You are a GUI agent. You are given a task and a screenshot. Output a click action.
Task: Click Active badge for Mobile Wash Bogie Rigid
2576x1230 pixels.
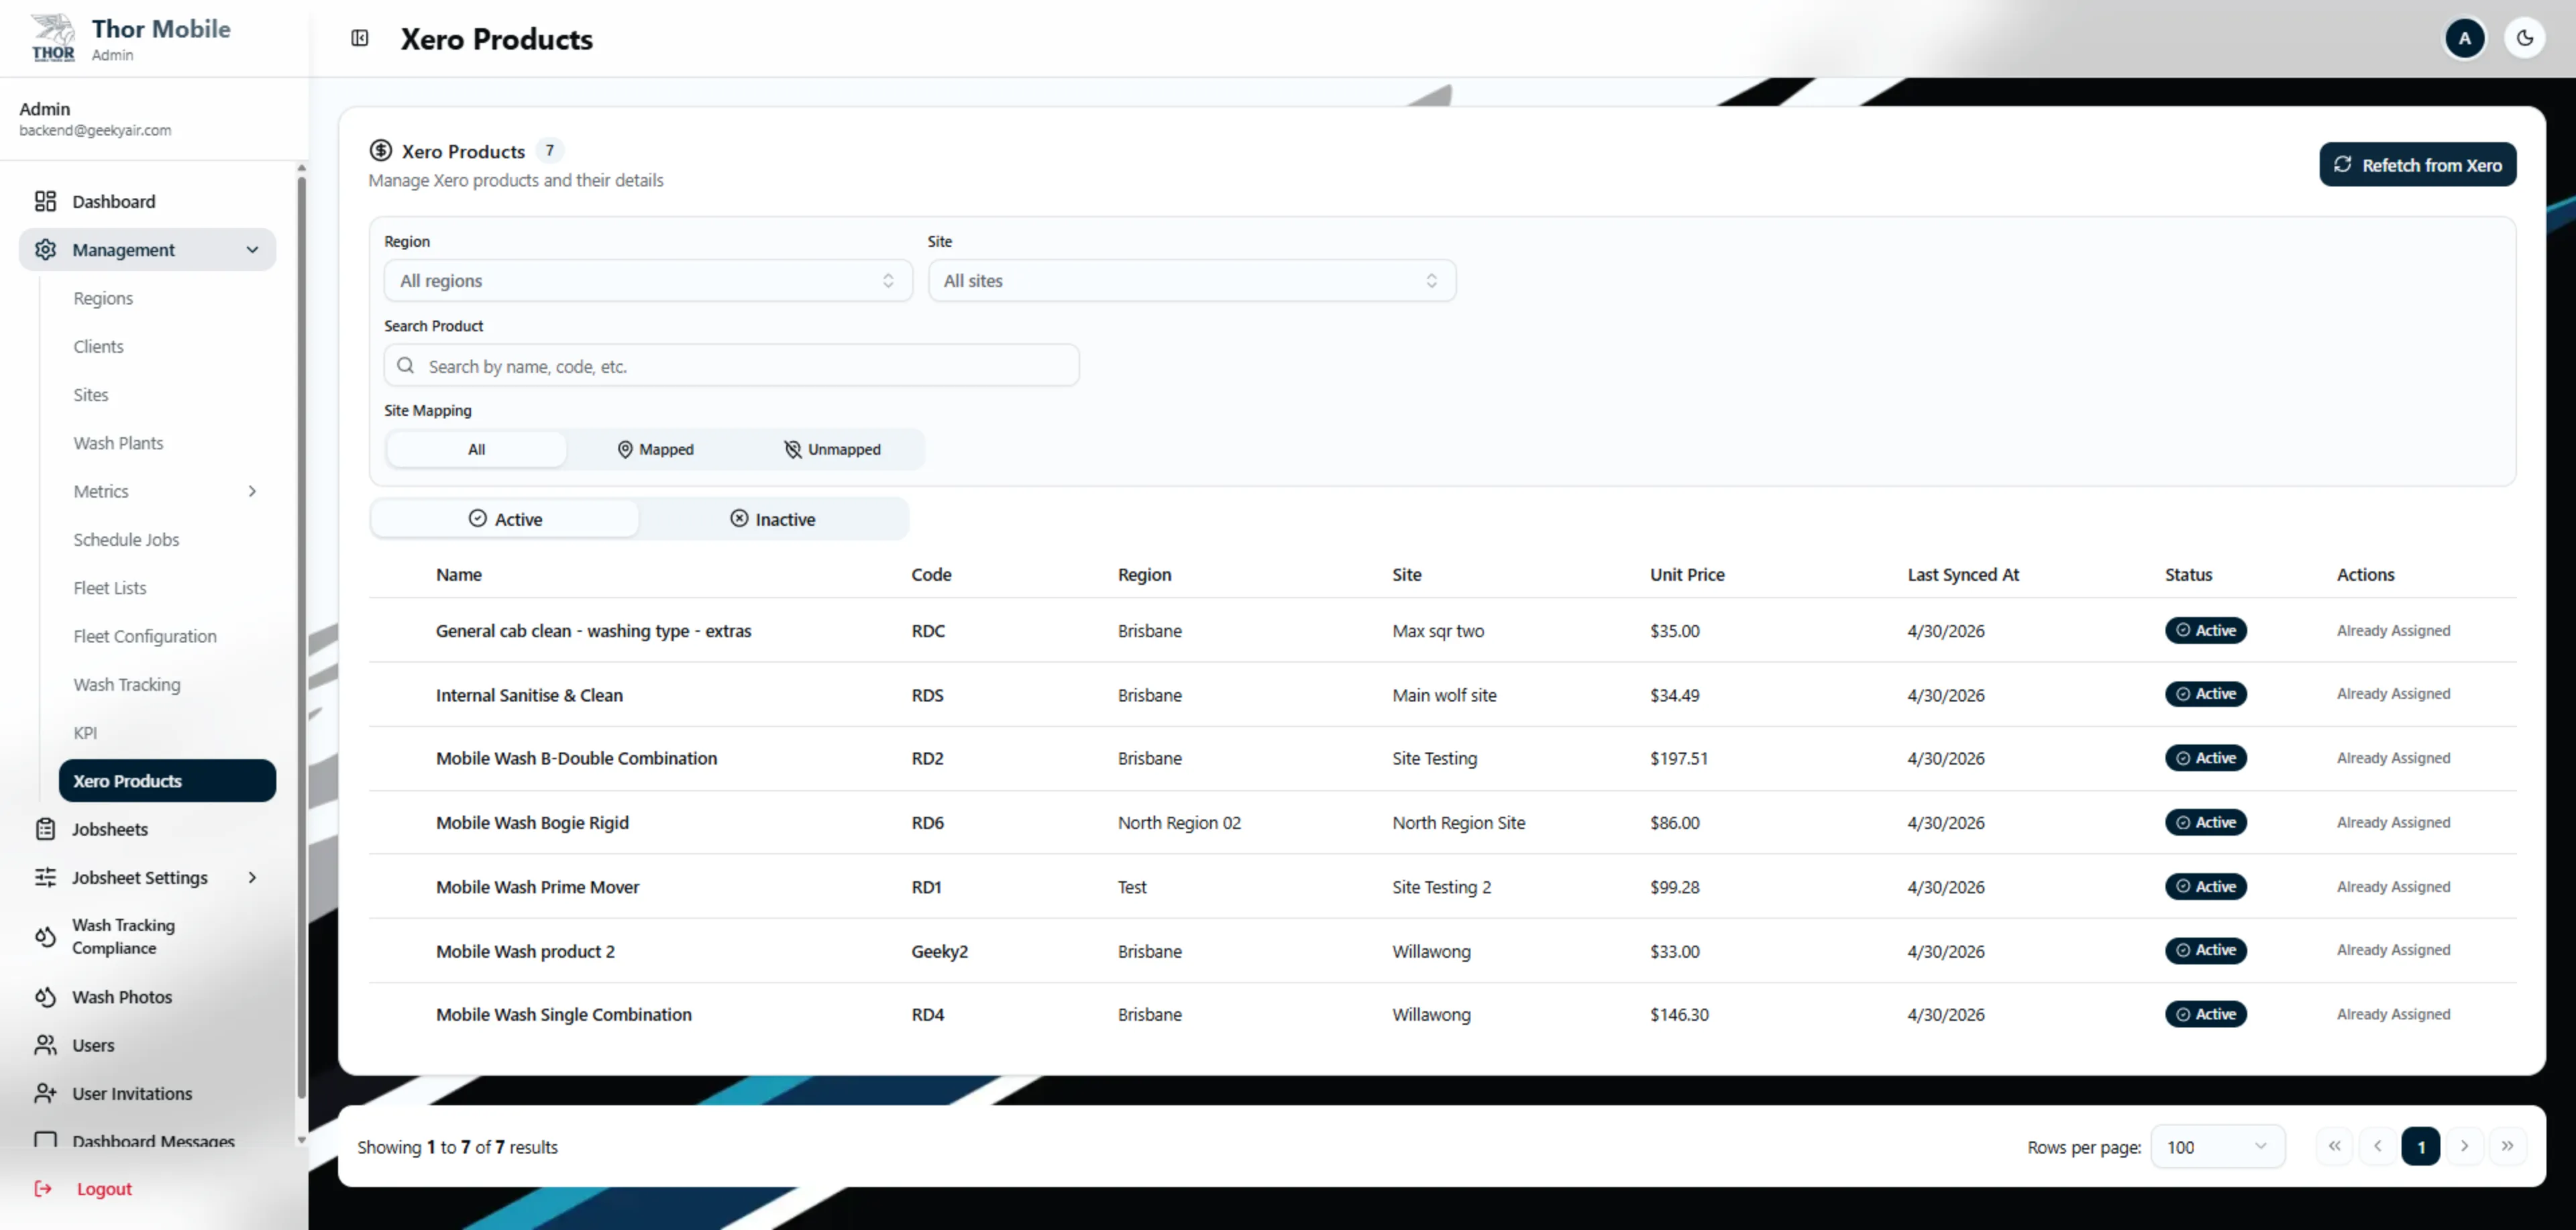coord(2205,822)
